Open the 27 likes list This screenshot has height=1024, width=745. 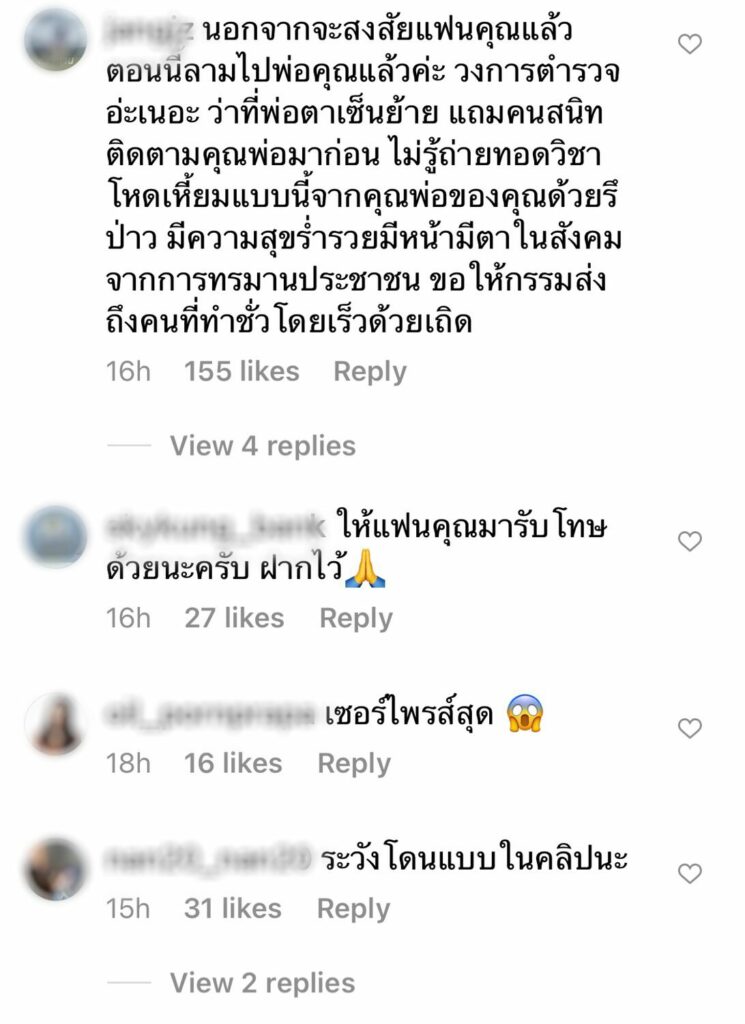234,618
